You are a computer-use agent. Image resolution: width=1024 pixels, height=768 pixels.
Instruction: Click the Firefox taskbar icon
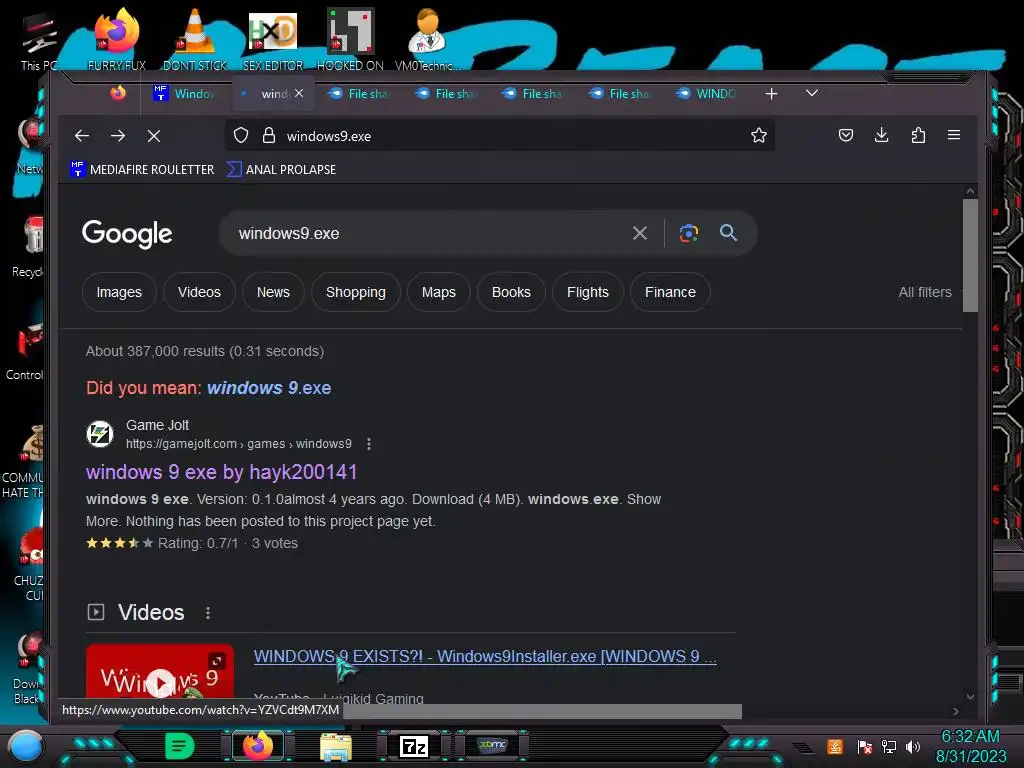click(258, 746)
